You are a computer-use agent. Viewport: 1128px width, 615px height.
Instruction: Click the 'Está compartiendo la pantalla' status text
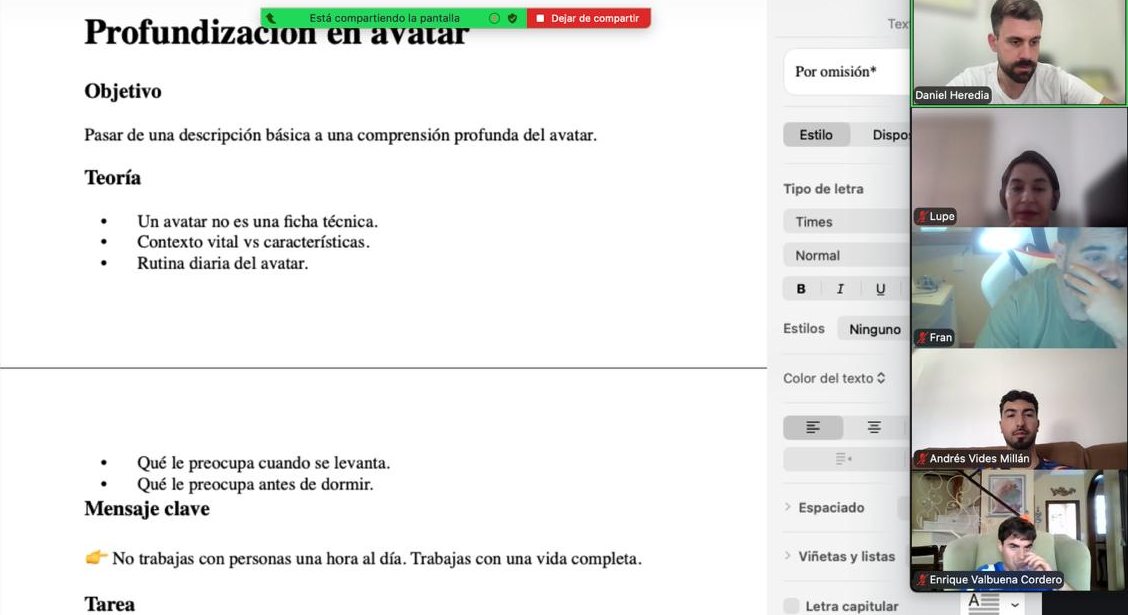pyautogui.click(x=384, y=18)
